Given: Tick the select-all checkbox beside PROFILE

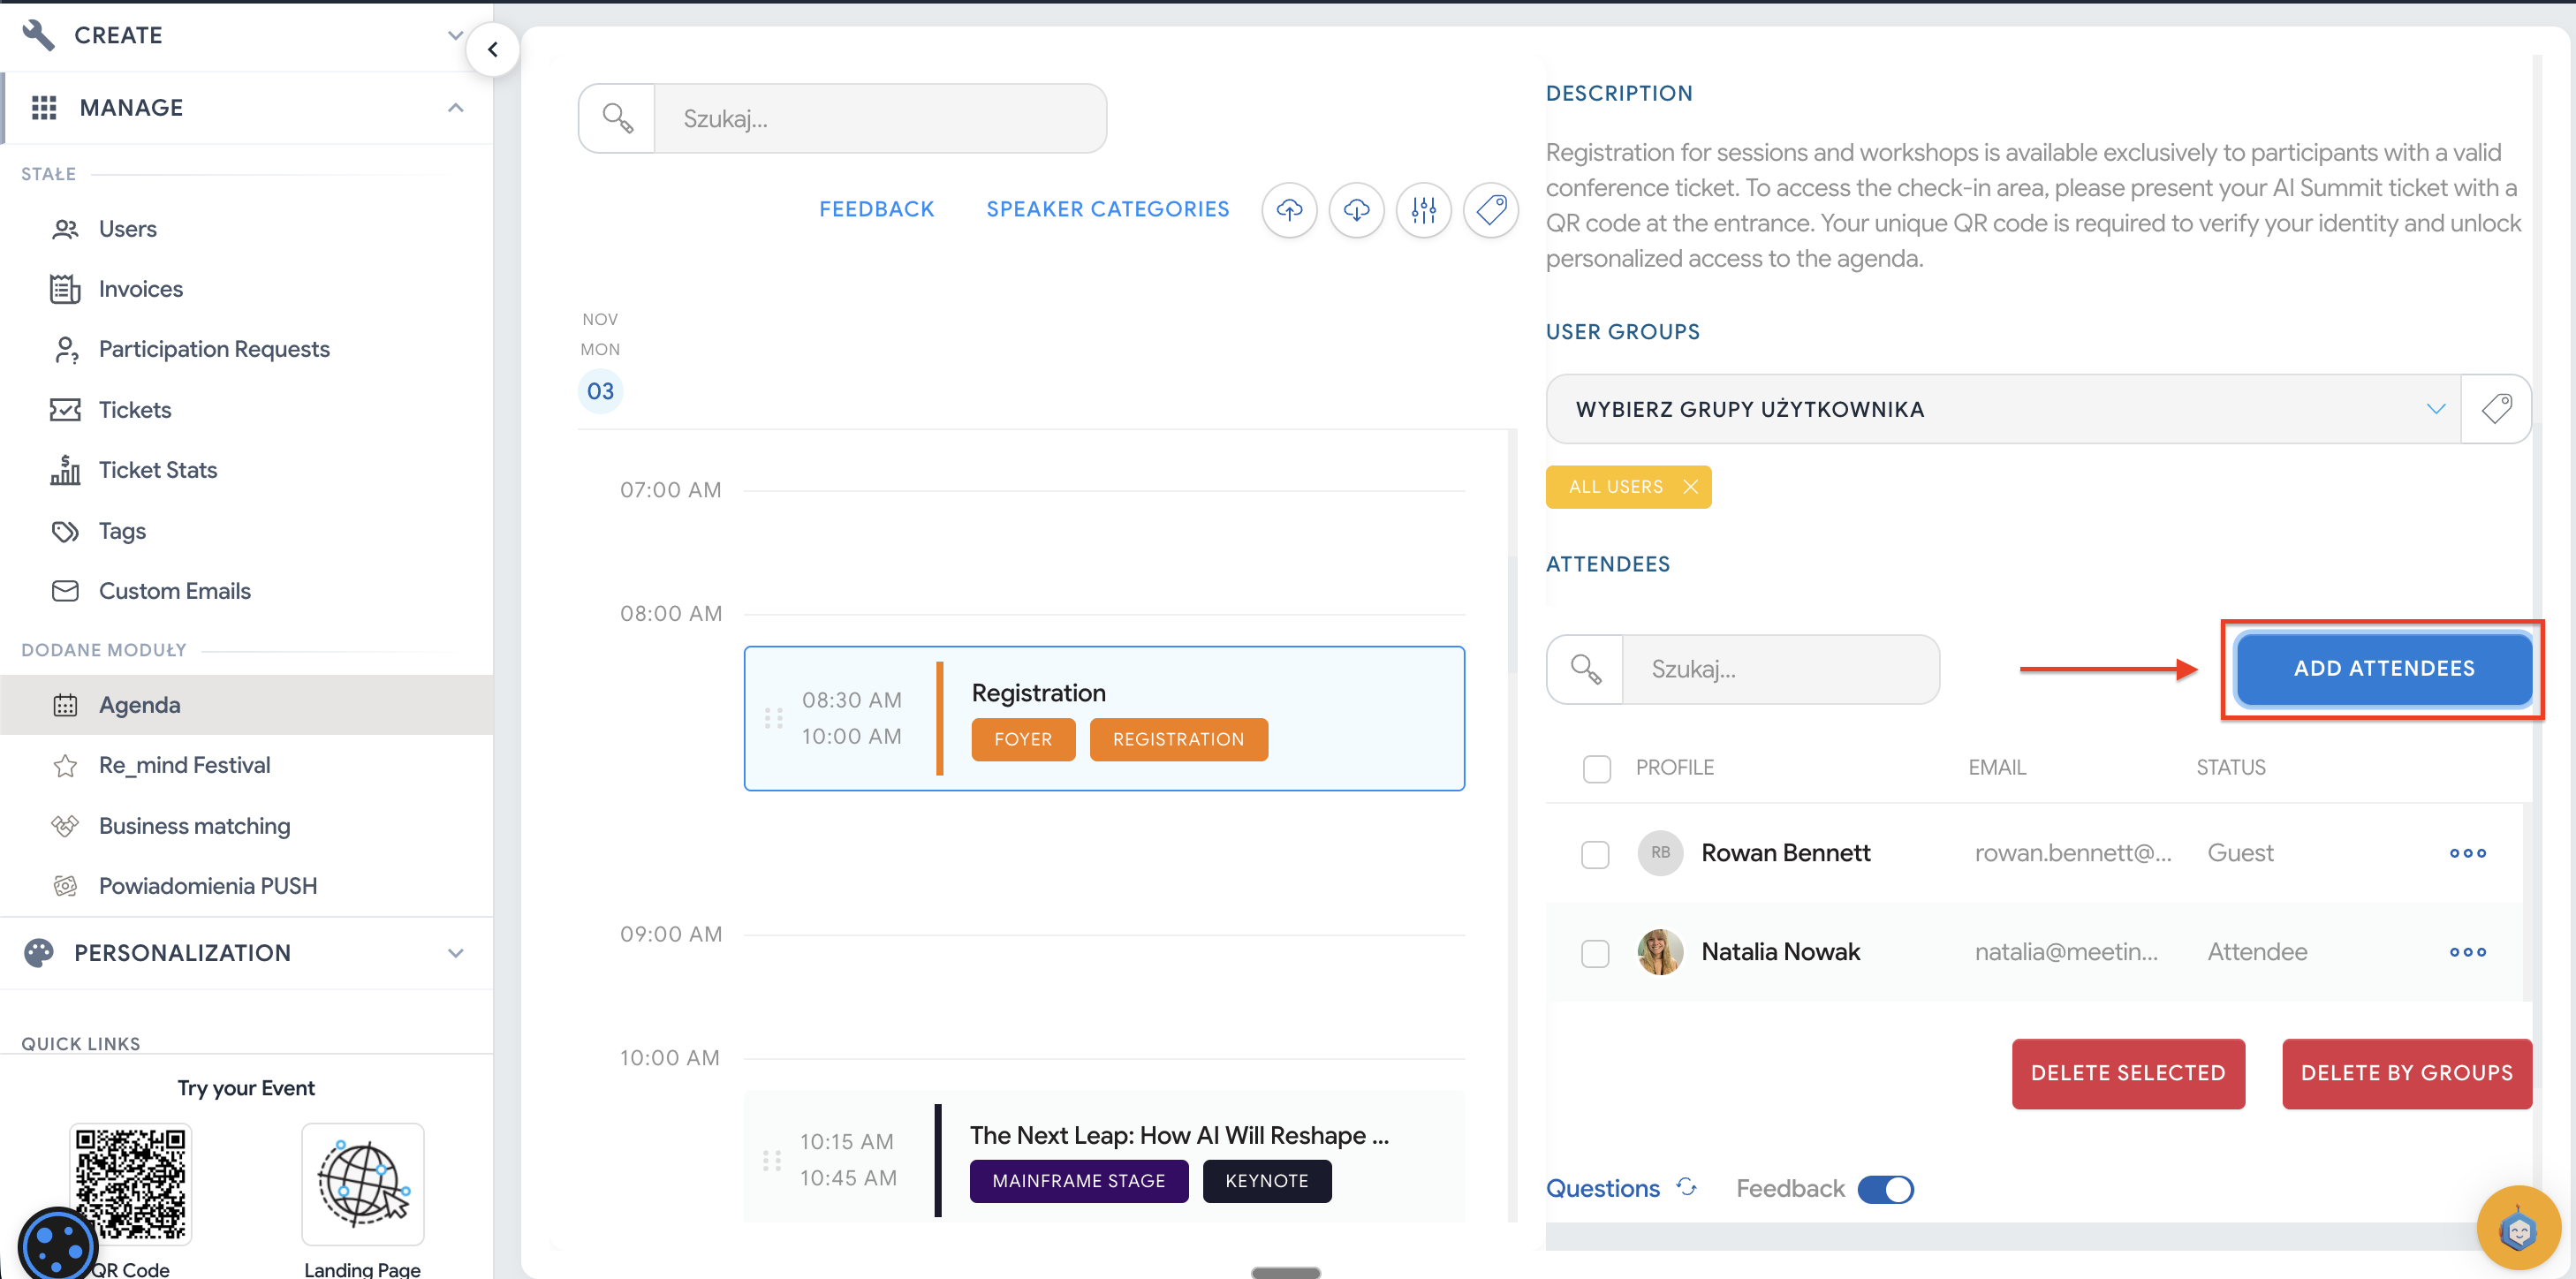Looking at the screenshot, I should (x=1597, y=768).
